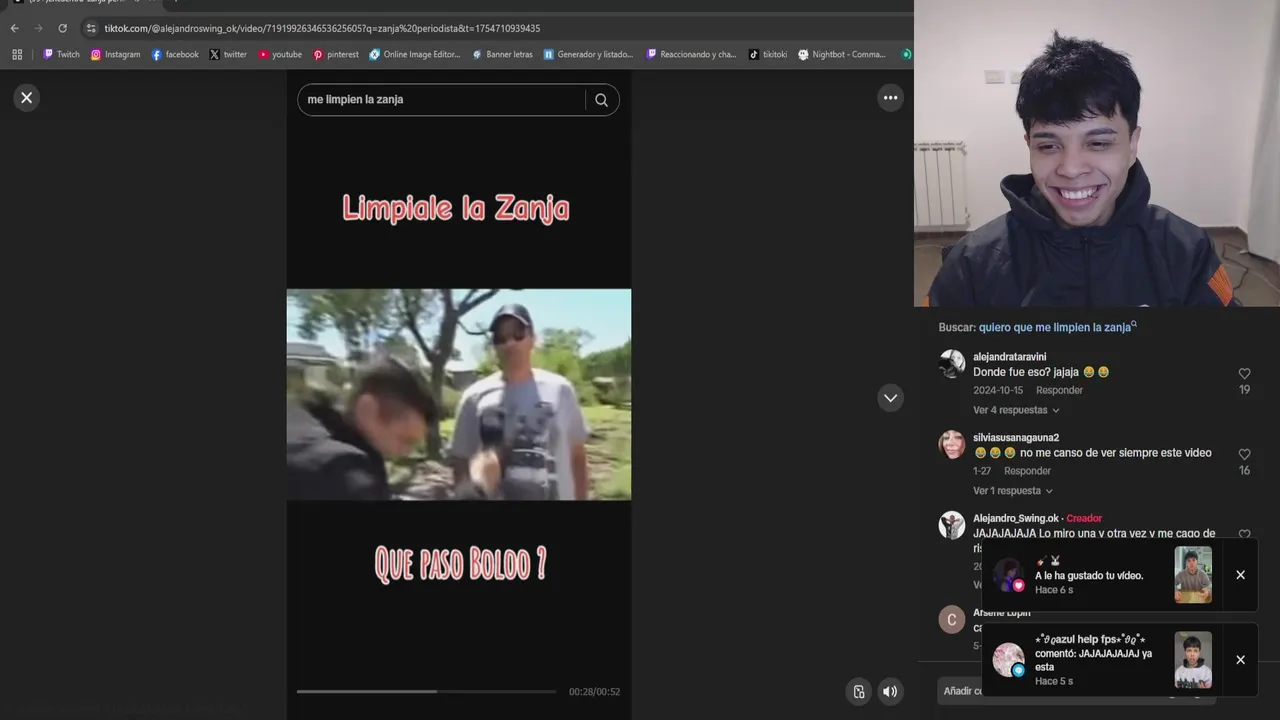Screen dimensions: 1280x720
Task: Toggle the auto-scroll icon beside the volume button
Action: click(859, 691)
